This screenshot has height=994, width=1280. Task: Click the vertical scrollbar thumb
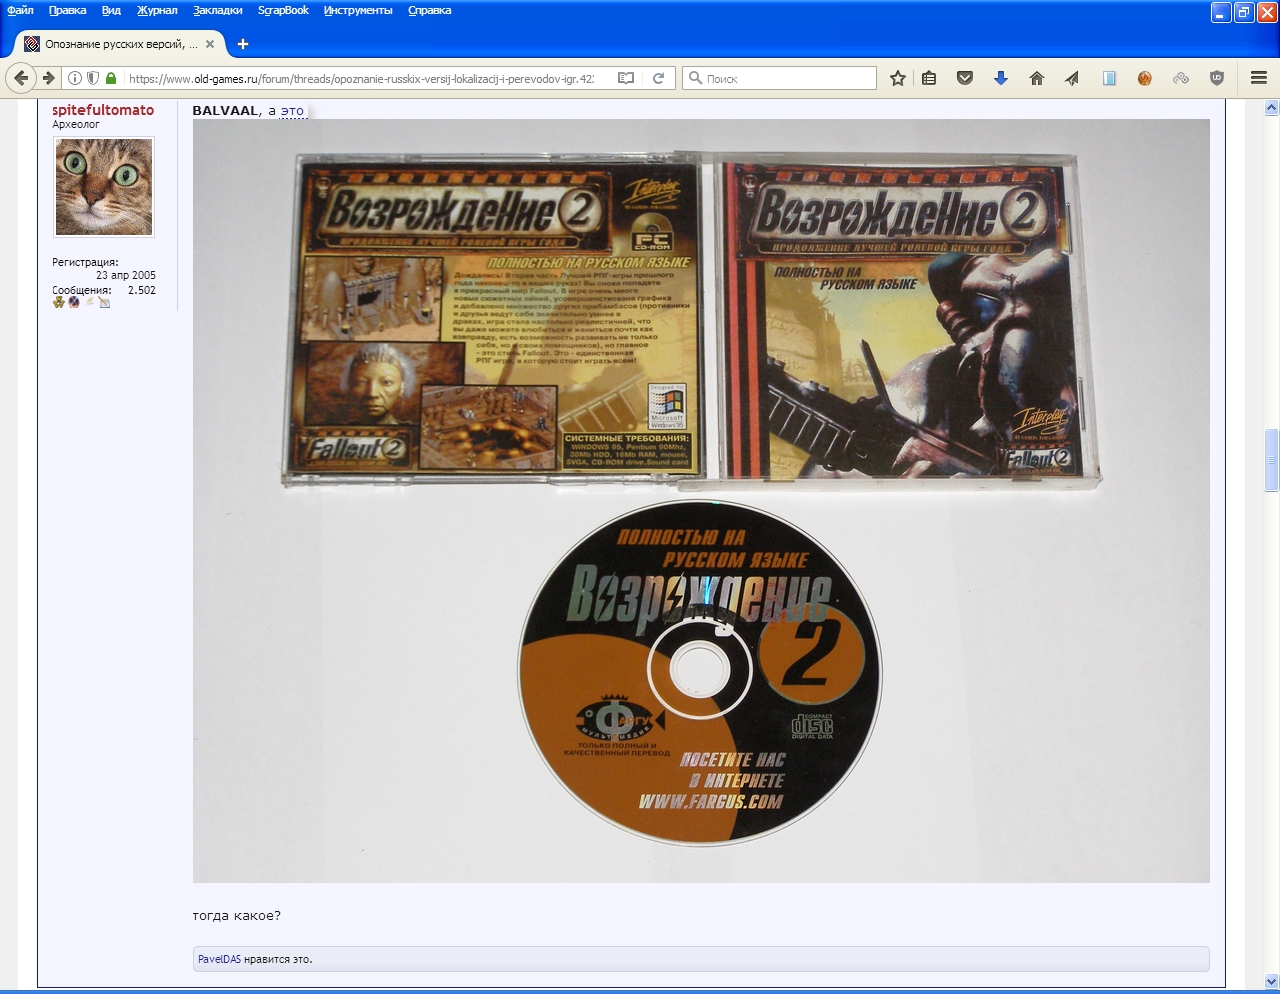point(1271,460)
